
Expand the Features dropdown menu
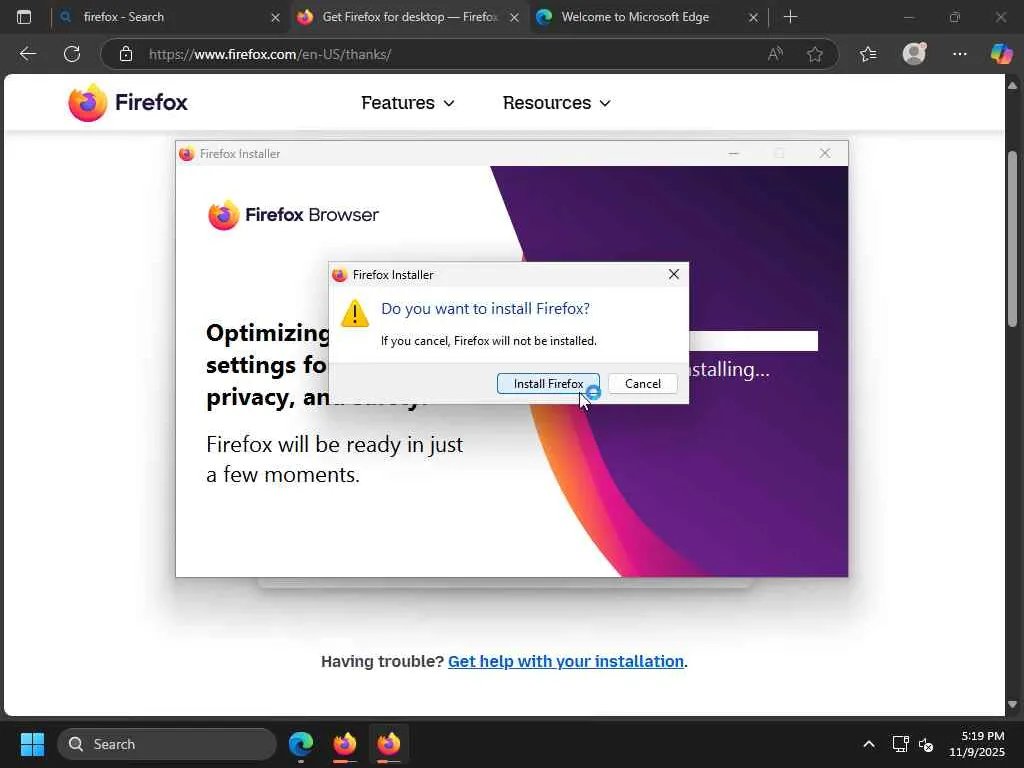pyautogui.click(x=408, y=103)
